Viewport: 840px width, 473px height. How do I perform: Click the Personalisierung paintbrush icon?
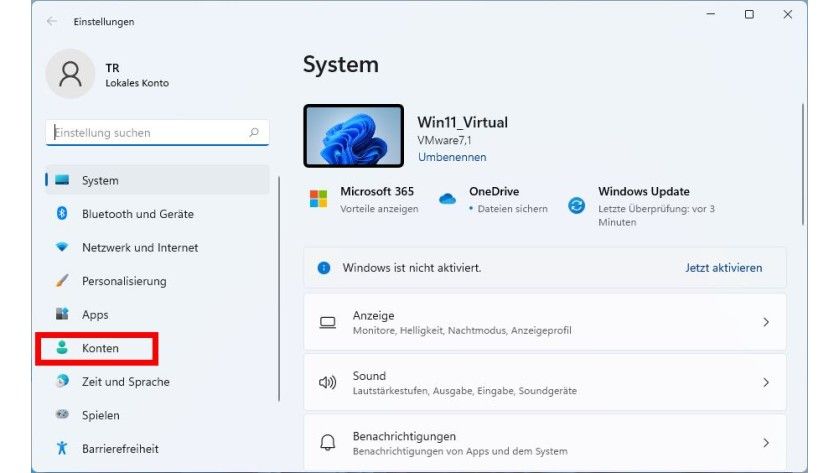[62, 281]
